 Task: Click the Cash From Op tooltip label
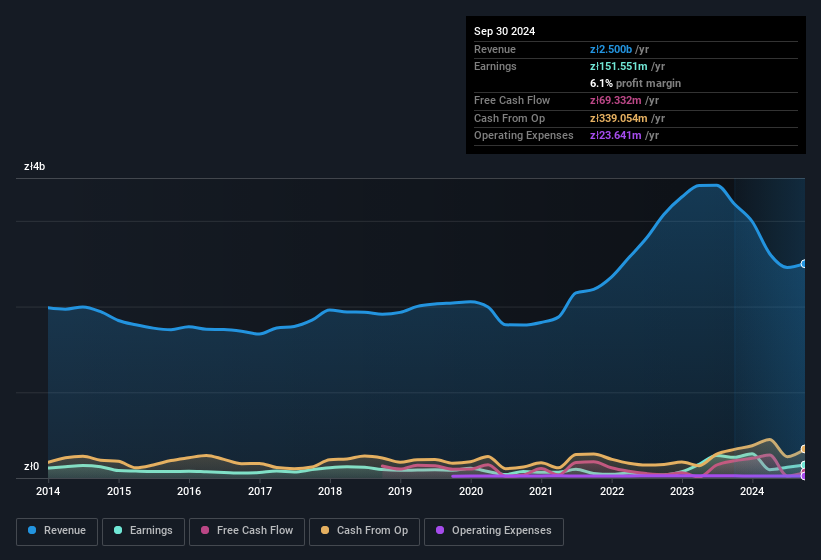click(509, 118)
